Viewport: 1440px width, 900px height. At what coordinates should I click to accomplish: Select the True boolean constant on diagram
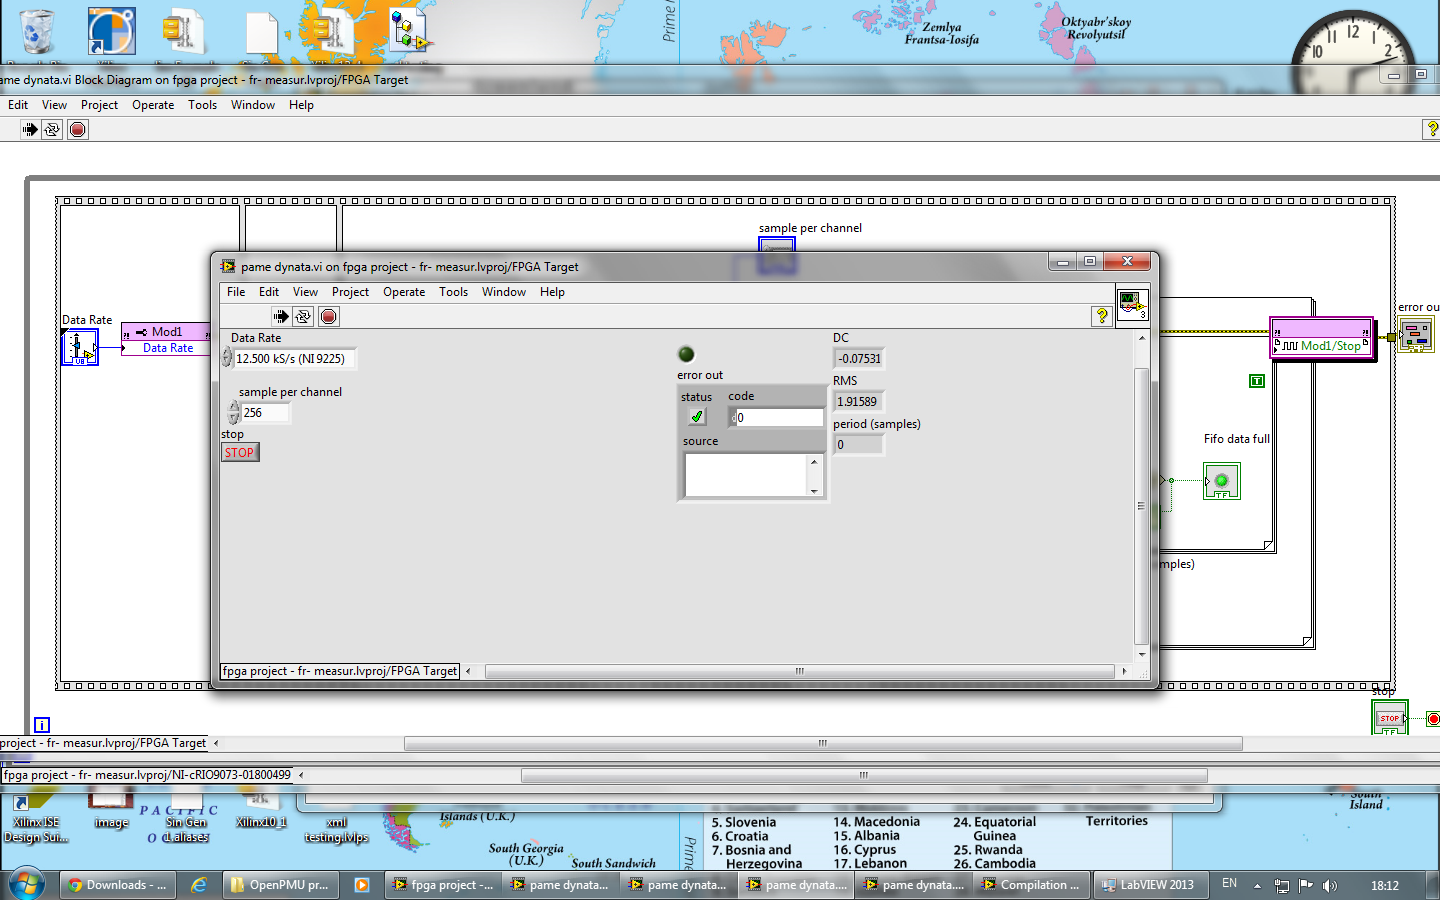pyautogui.click(x=1257, y=381)
